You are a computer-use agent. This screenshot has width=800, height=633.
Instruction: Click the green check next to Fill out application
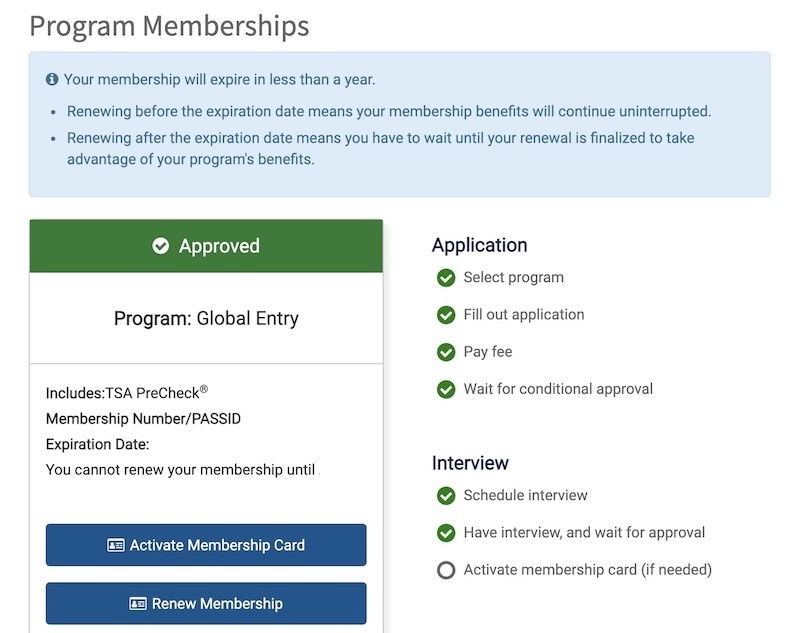pos(446,315)
